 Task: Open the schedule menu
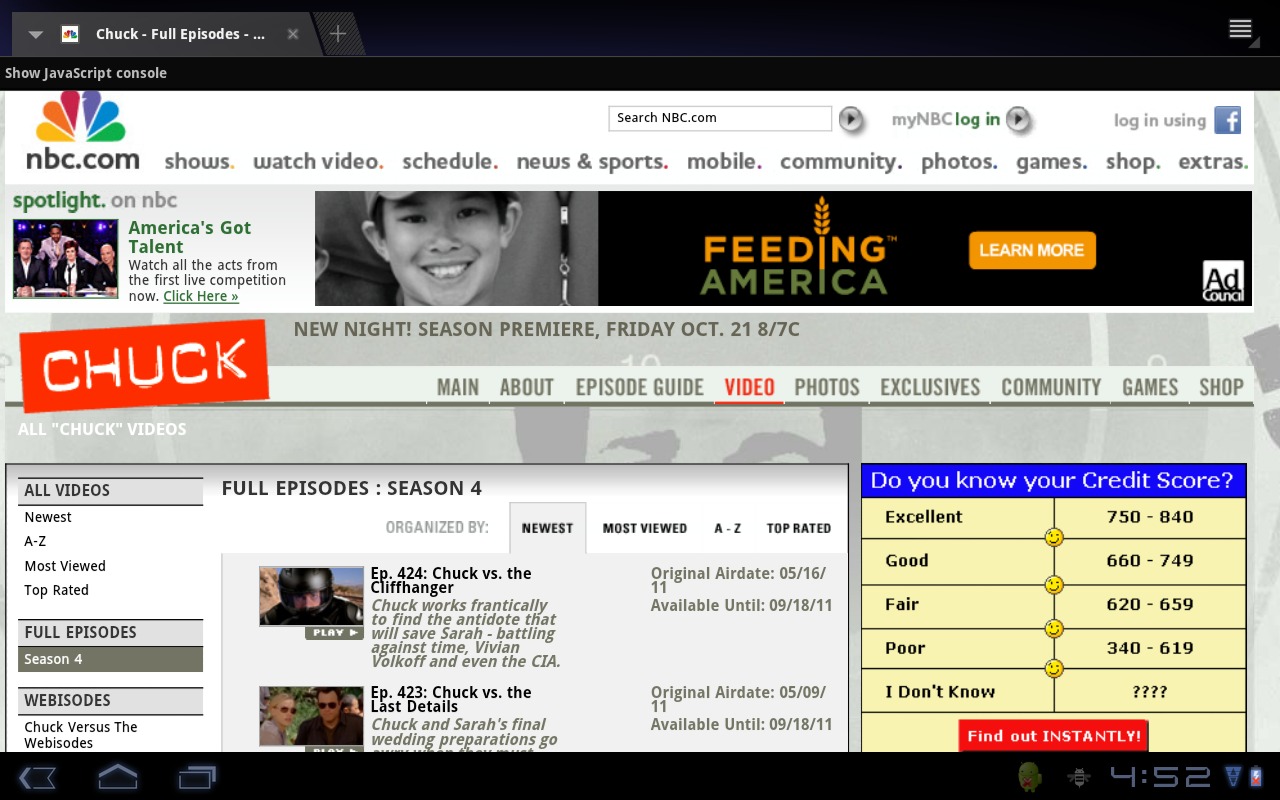450,161
